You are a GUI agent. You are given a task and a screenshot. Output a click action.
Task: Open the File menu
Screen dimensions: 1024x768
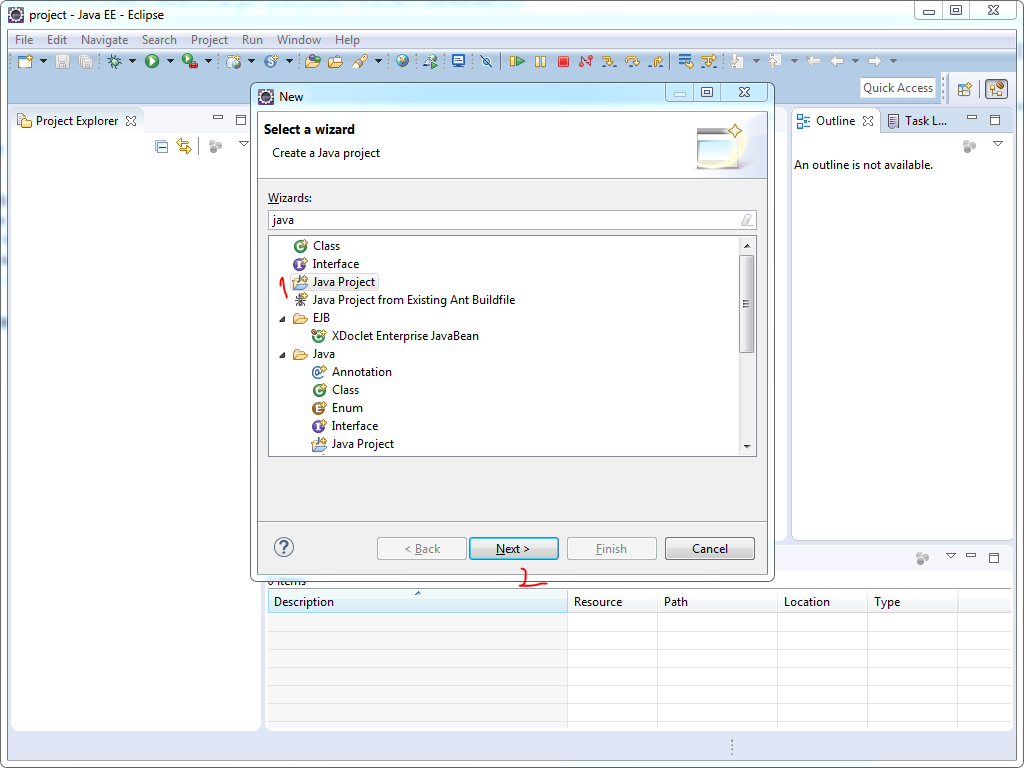pos(24,40)
